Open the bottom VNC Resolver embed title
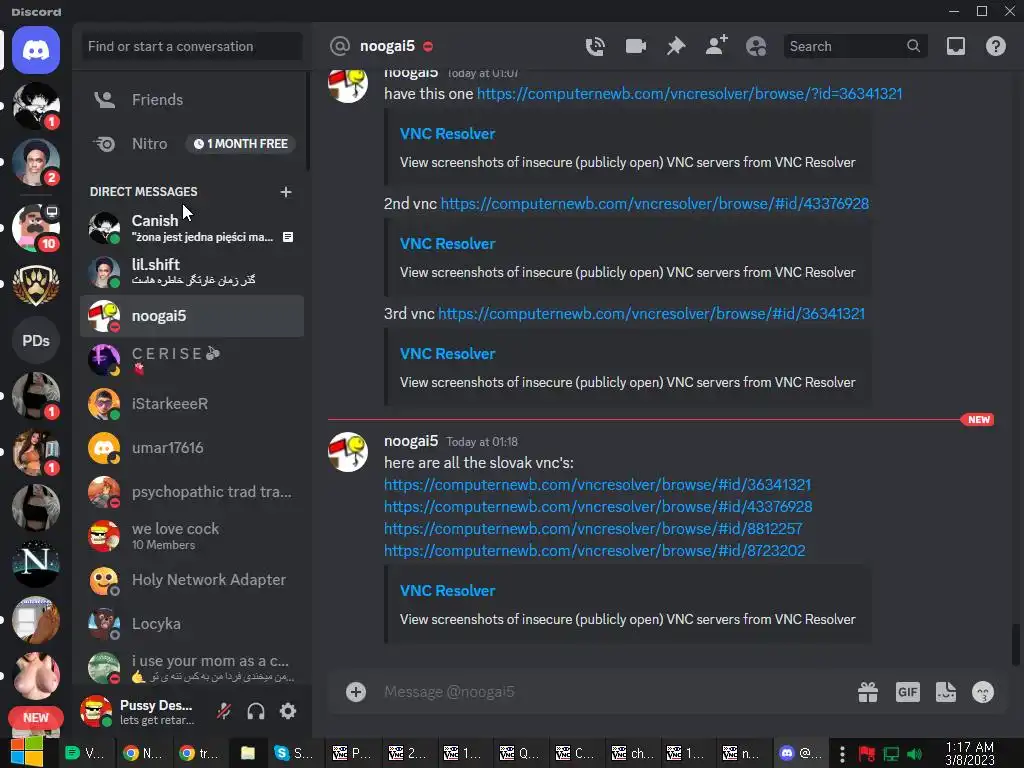Screen dimensions: 1024x768 pos(447,590)
